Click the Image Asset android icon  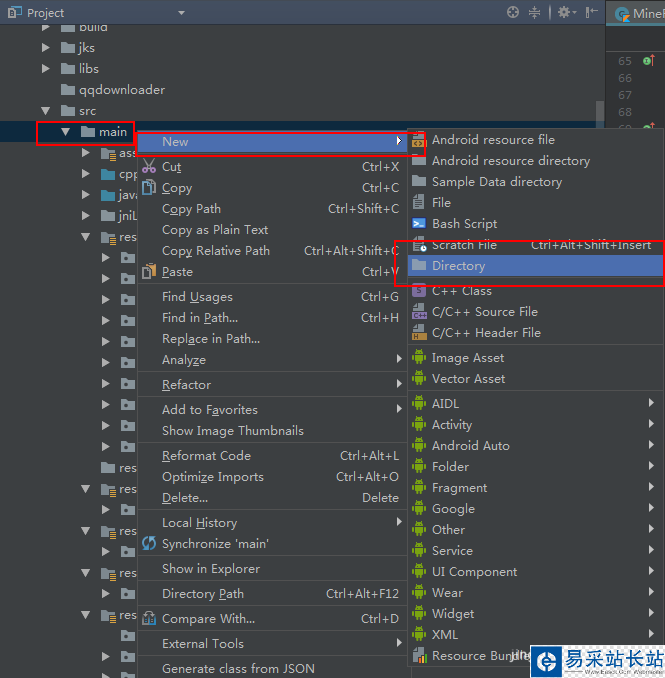(419, 358)
